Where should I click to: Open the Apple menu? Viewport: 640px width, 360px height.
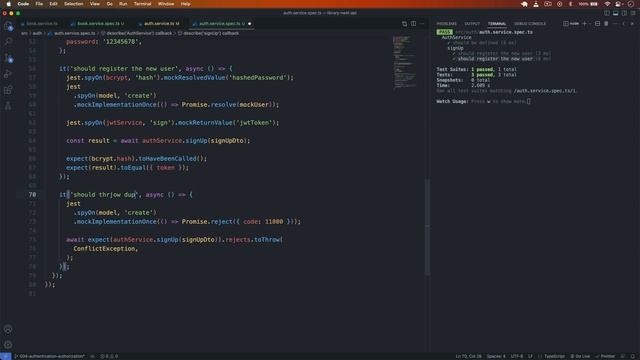8,4
